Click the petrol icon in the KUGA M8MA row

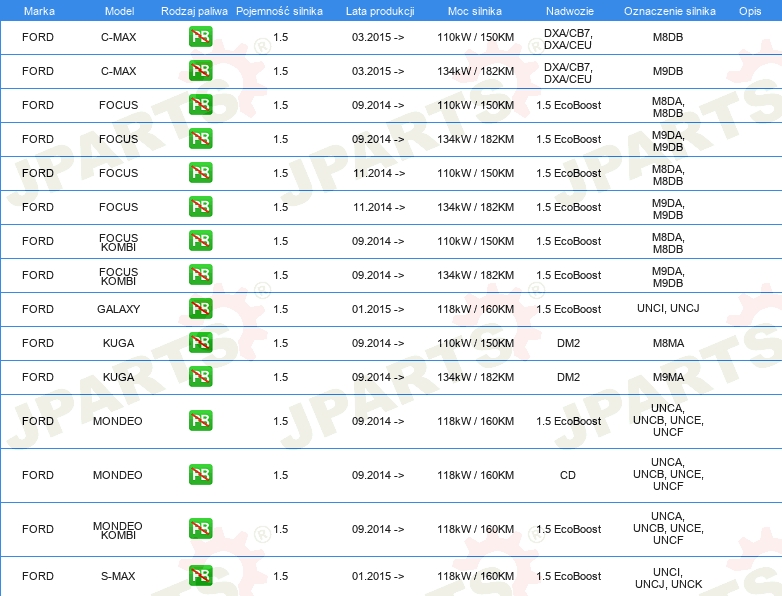point(200,343)
